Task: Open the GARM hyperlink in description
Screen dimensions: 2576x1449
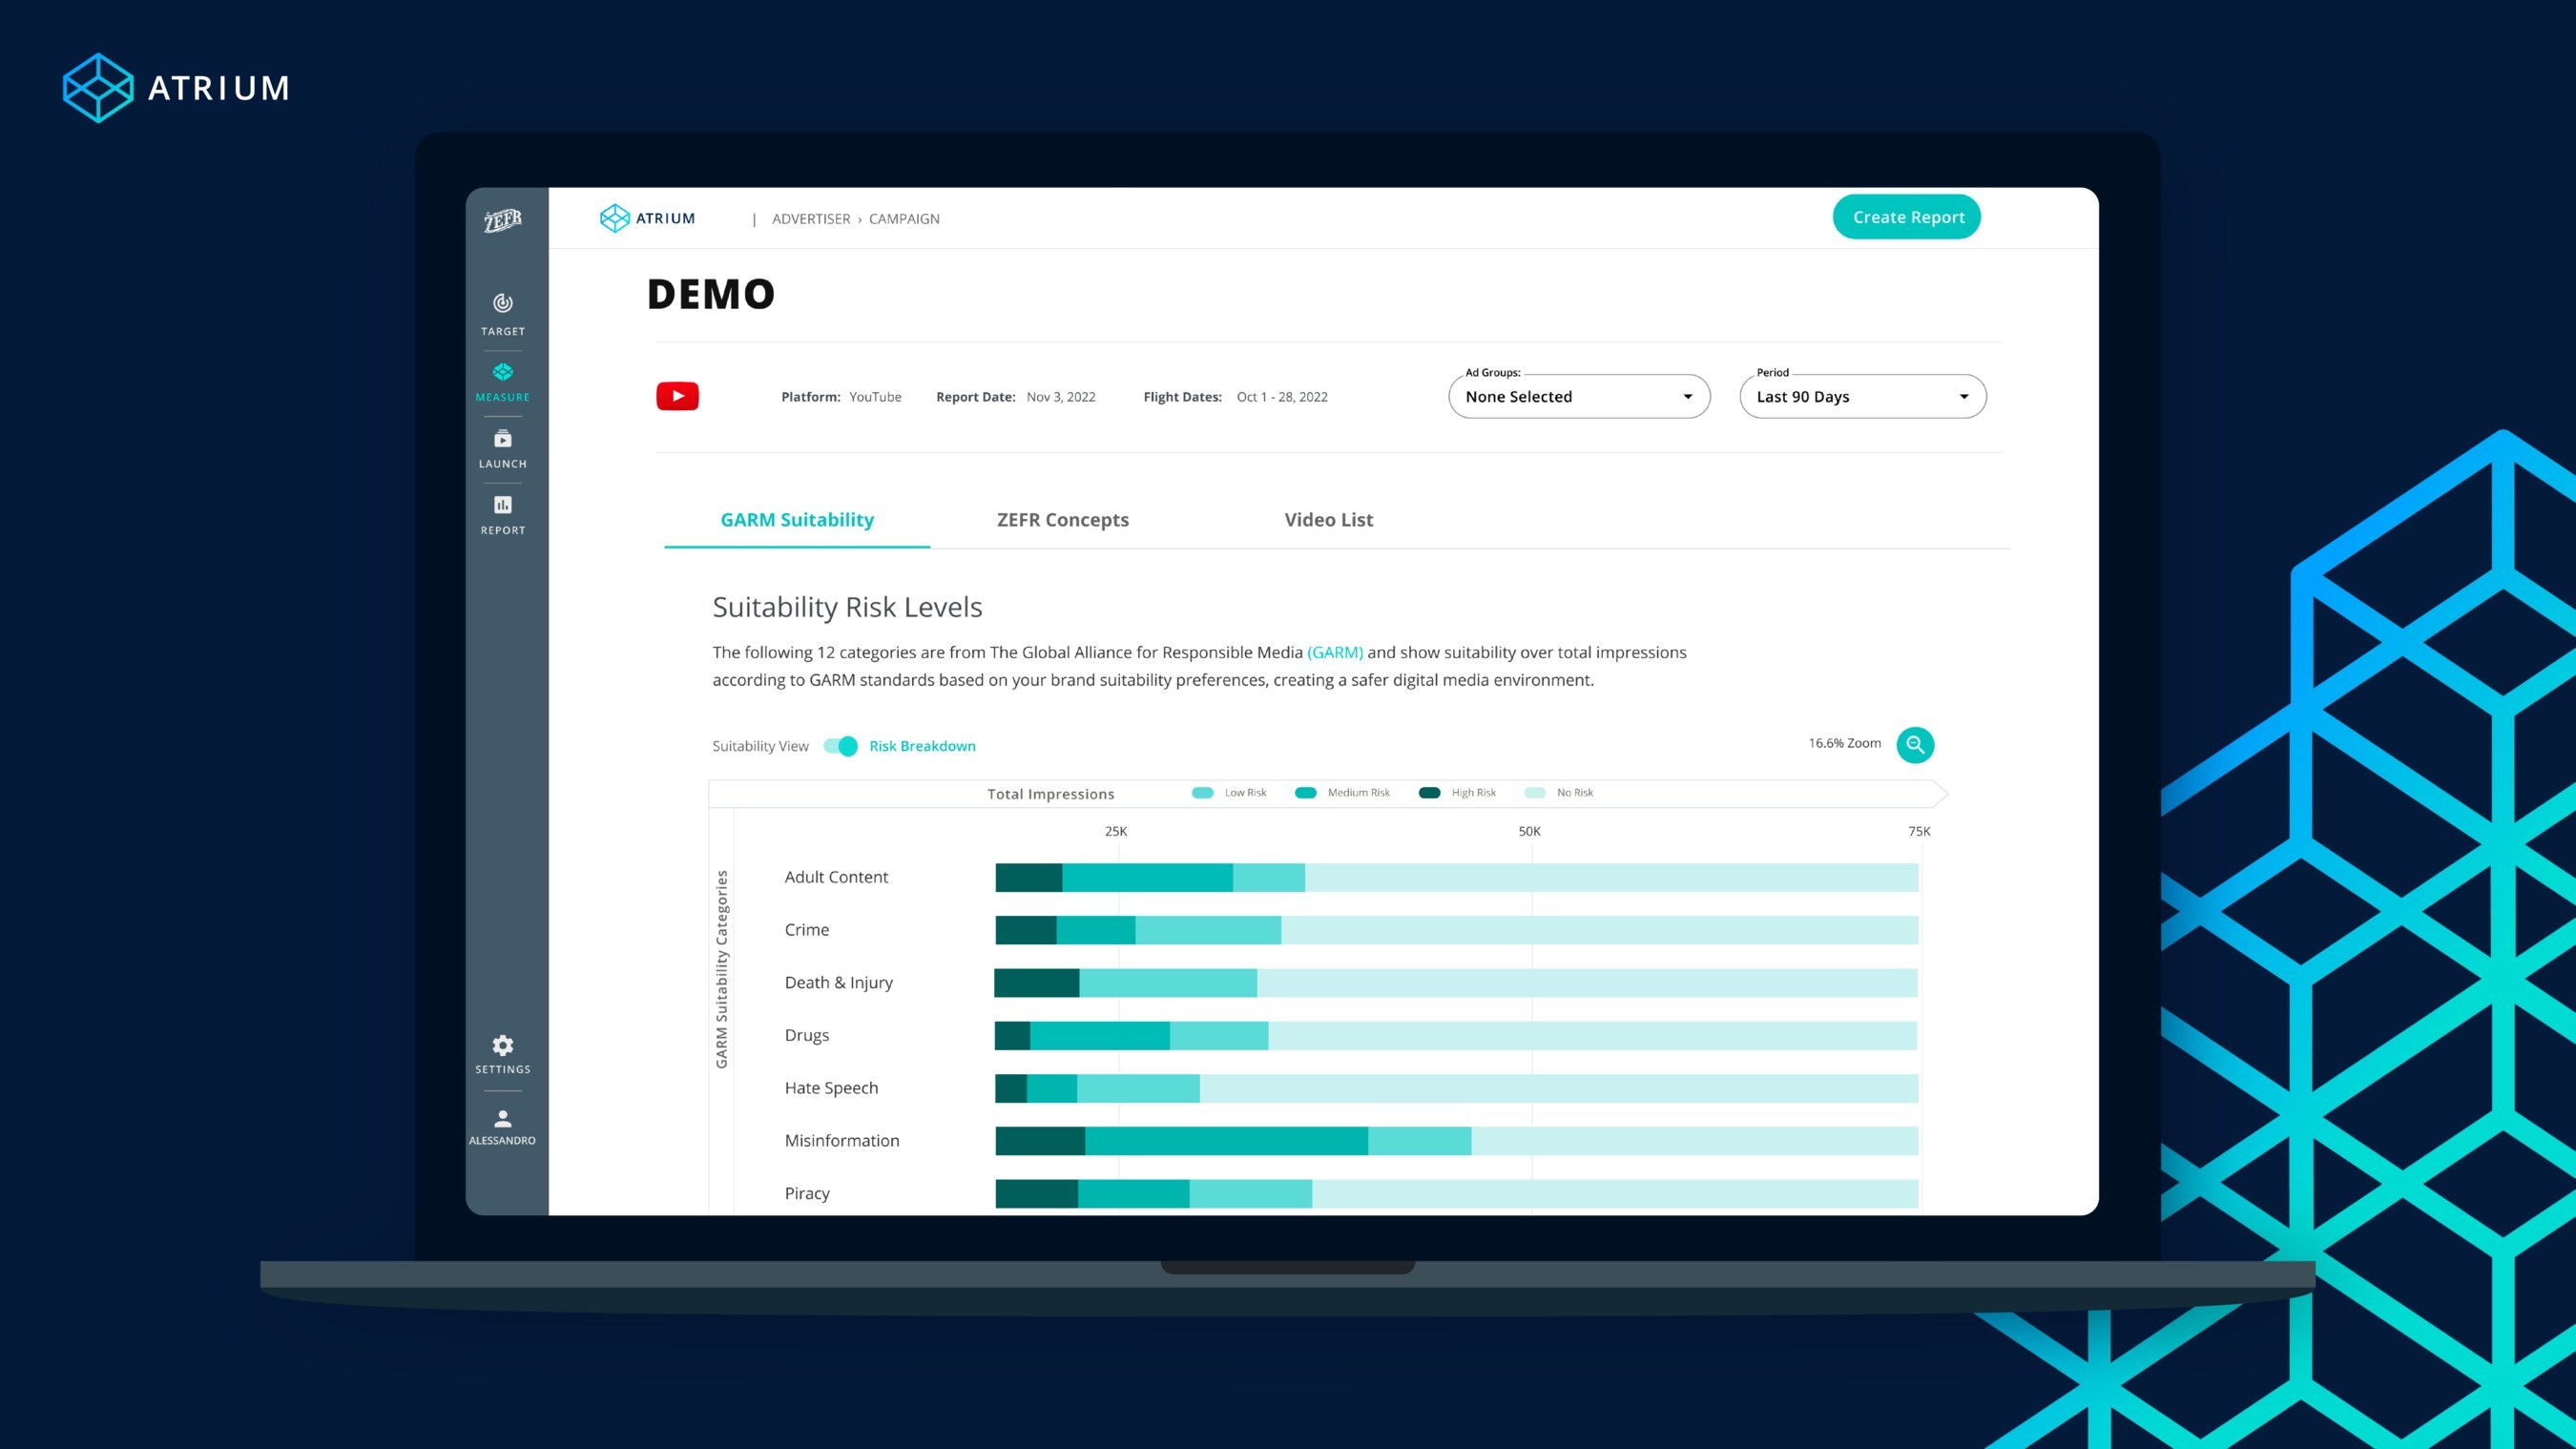Action: pyautogui.click(x=1334, y=652)
